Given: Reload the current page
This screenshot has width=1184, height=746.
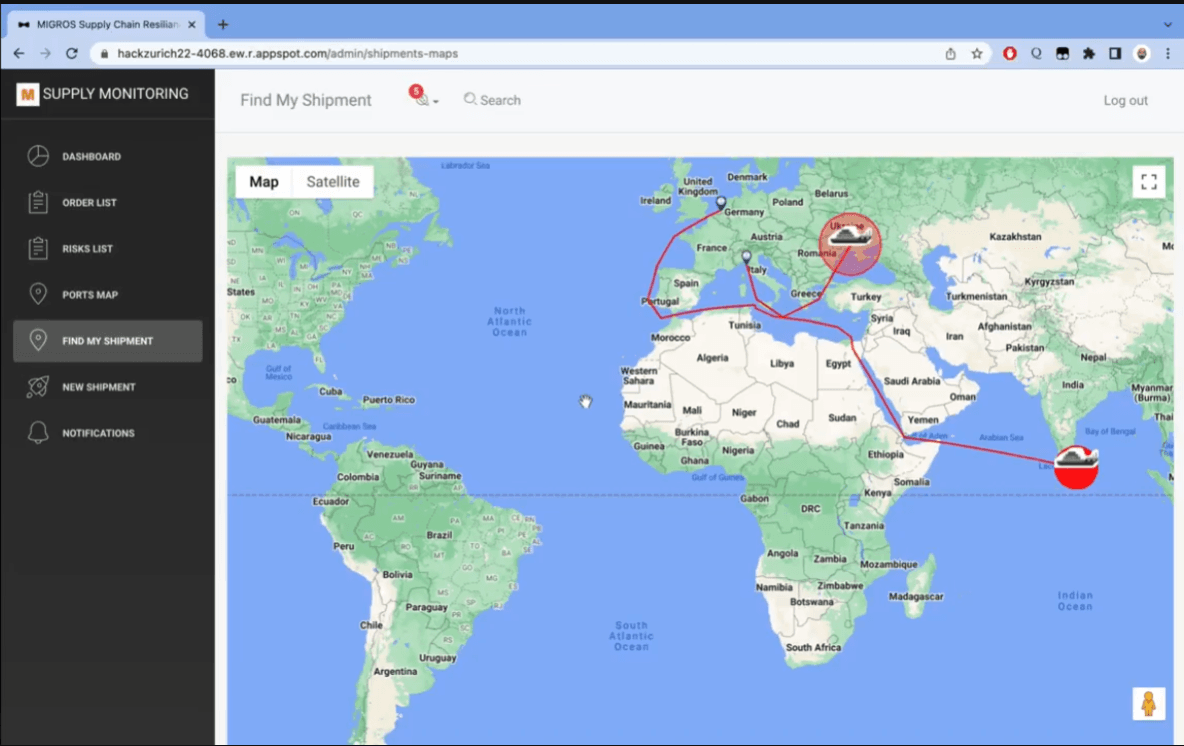Looking at the screenshot, I should tap(72, 54).
